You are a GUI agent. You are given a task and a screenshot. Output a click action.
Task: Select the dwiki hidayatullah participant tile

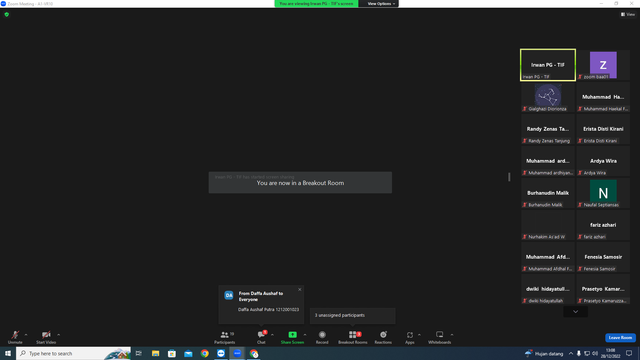coord(548,289)
